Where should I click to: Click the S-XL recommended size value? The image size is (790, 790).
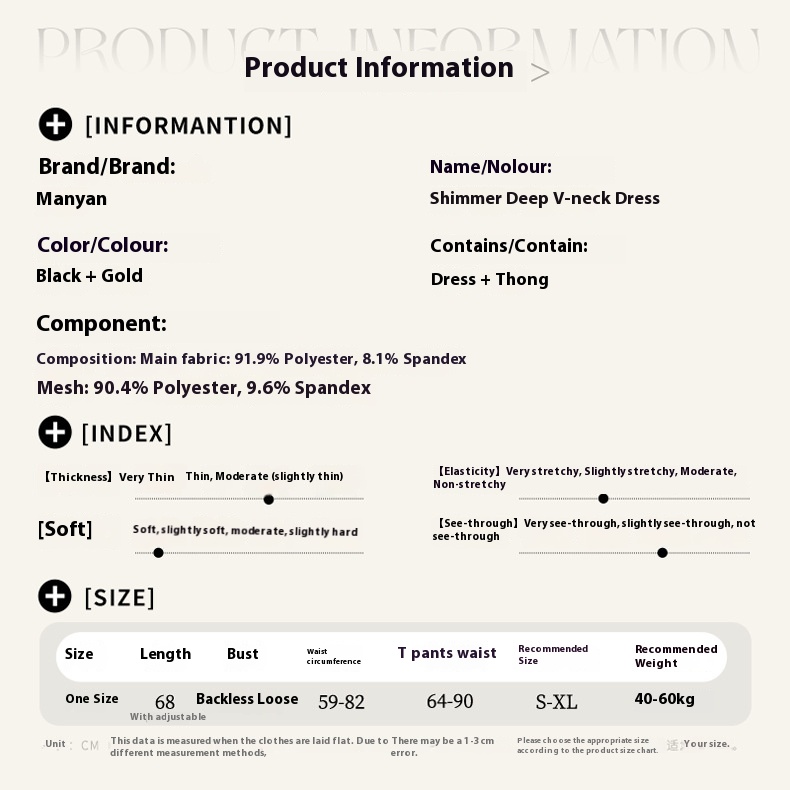click(x=556, y=702)
